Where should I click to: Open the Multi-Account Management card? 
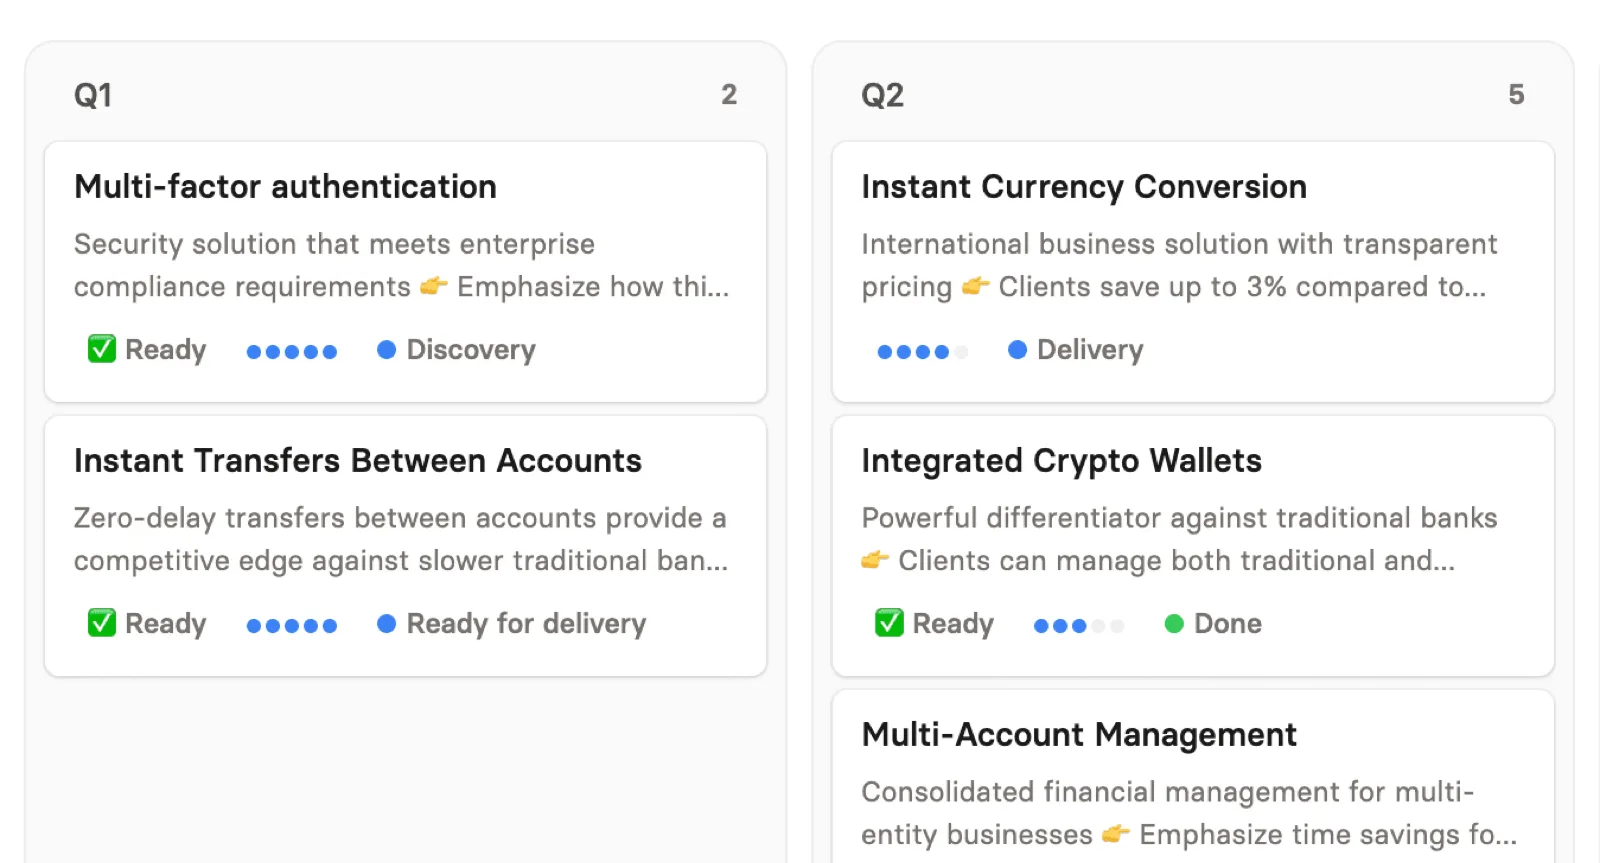[1193, 776]
